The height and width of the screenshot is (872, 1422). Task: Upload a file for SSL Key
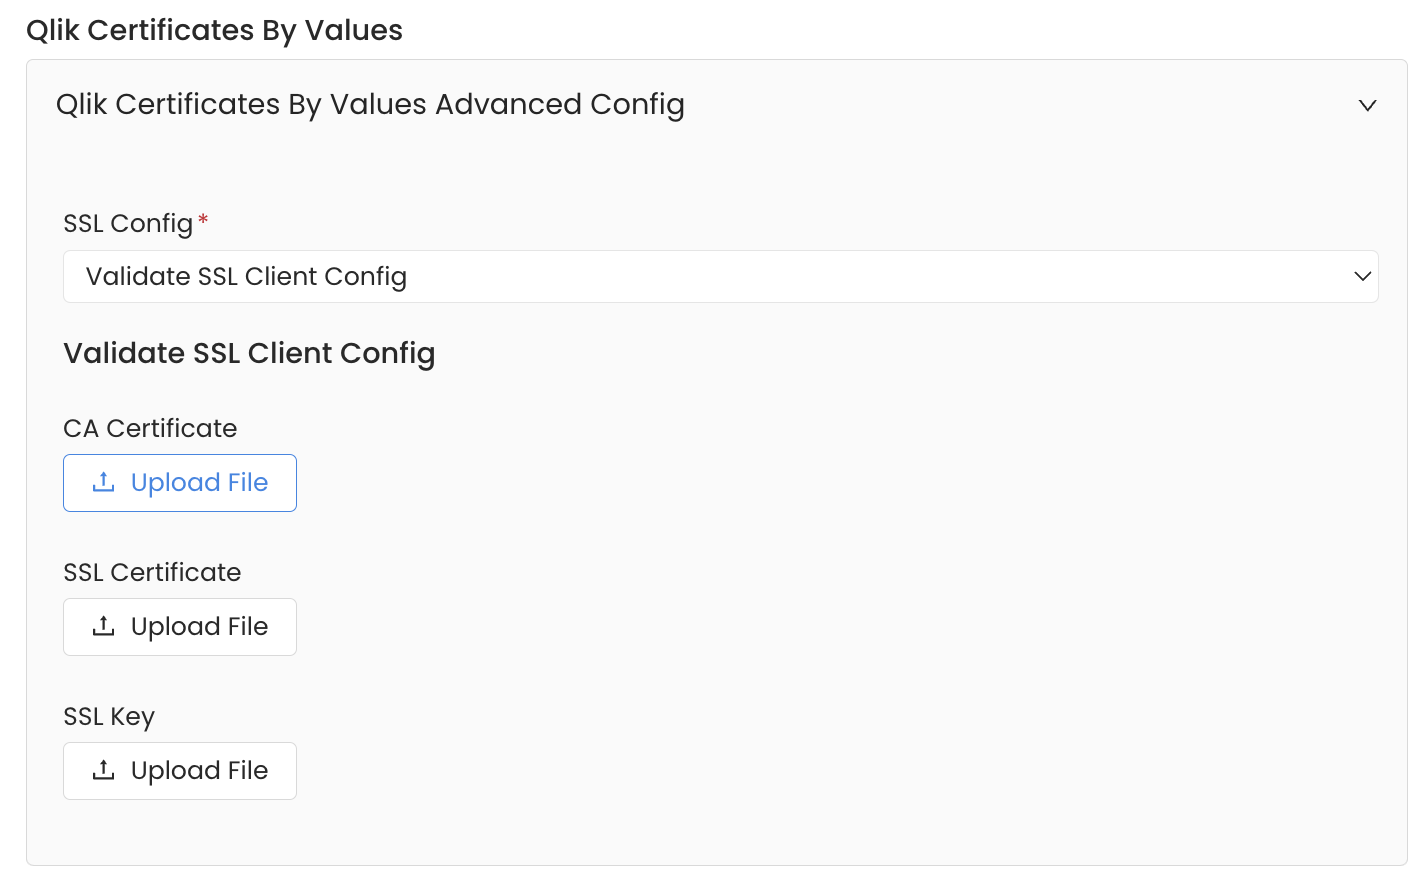pos(180,770)
